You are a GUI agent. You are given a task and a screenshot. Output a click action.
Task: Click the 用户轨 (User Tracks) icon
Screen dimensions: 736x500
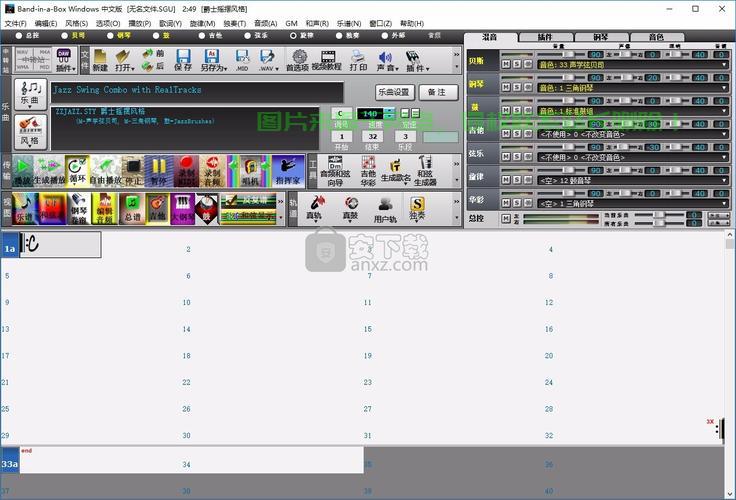click(x=385, y=208)
